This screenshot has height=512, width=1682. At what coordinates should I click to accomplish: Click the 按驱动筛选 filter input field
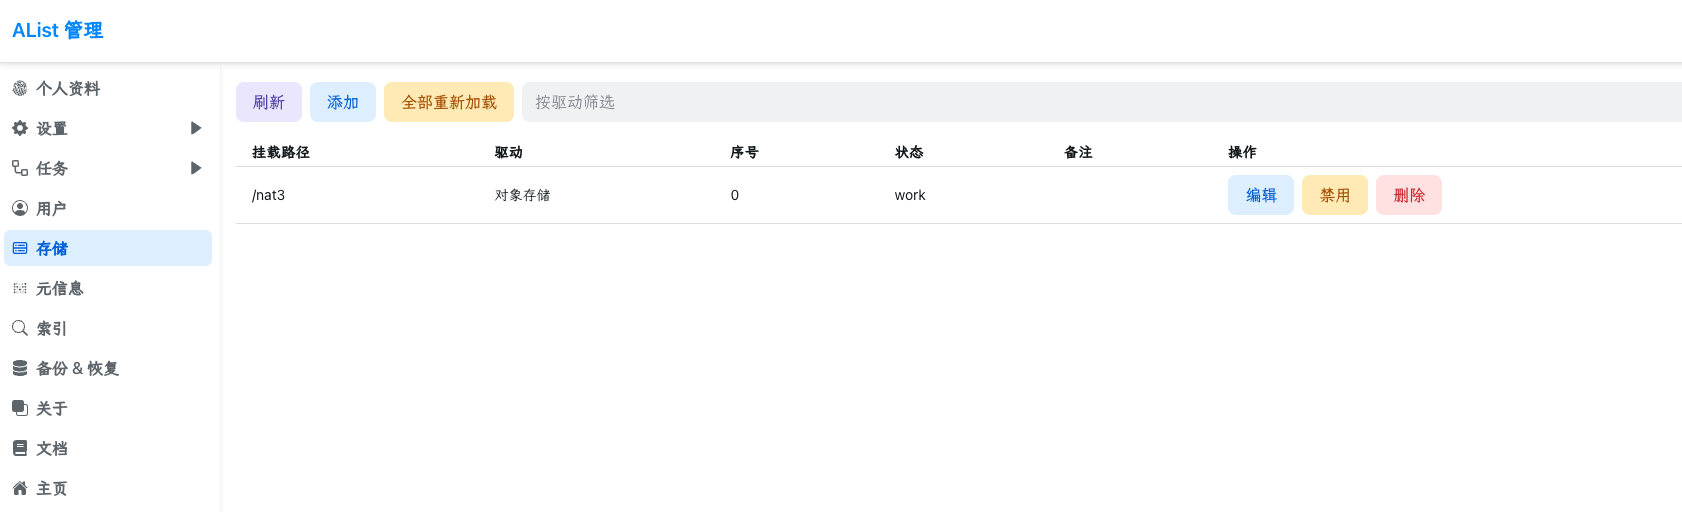point(1100,102)
